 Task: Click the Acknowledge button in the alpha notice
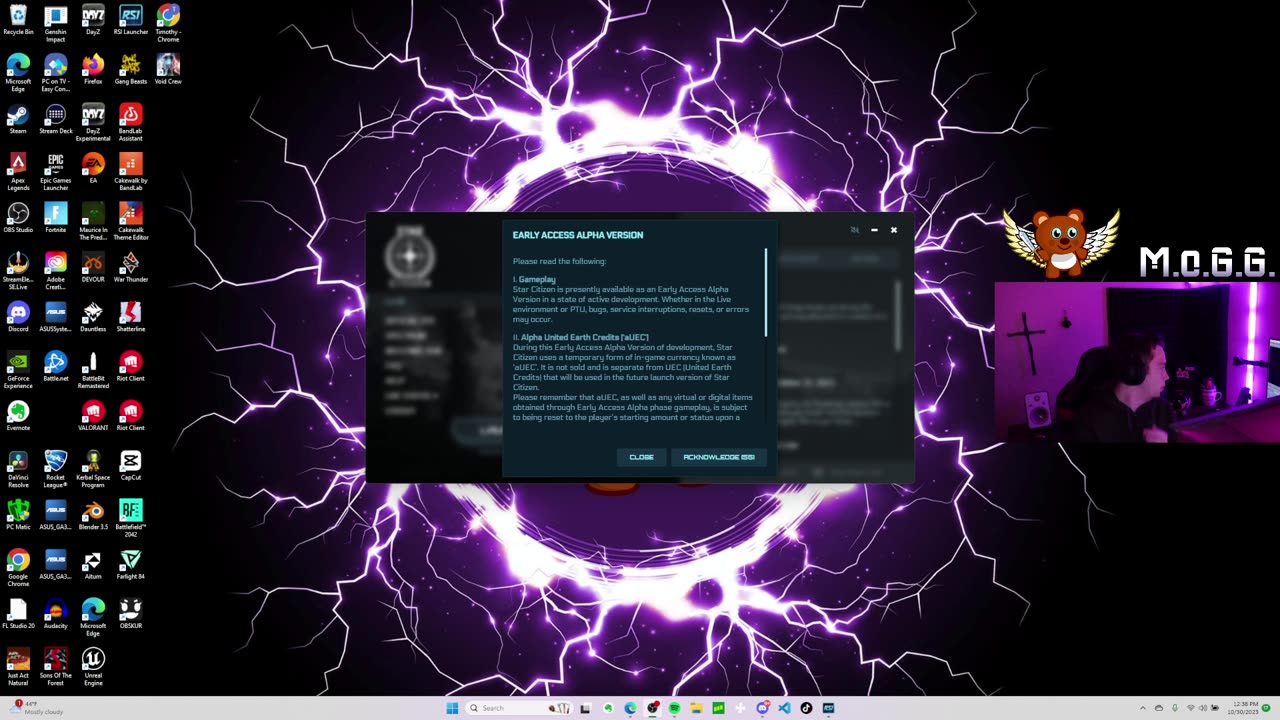[719, 457]
